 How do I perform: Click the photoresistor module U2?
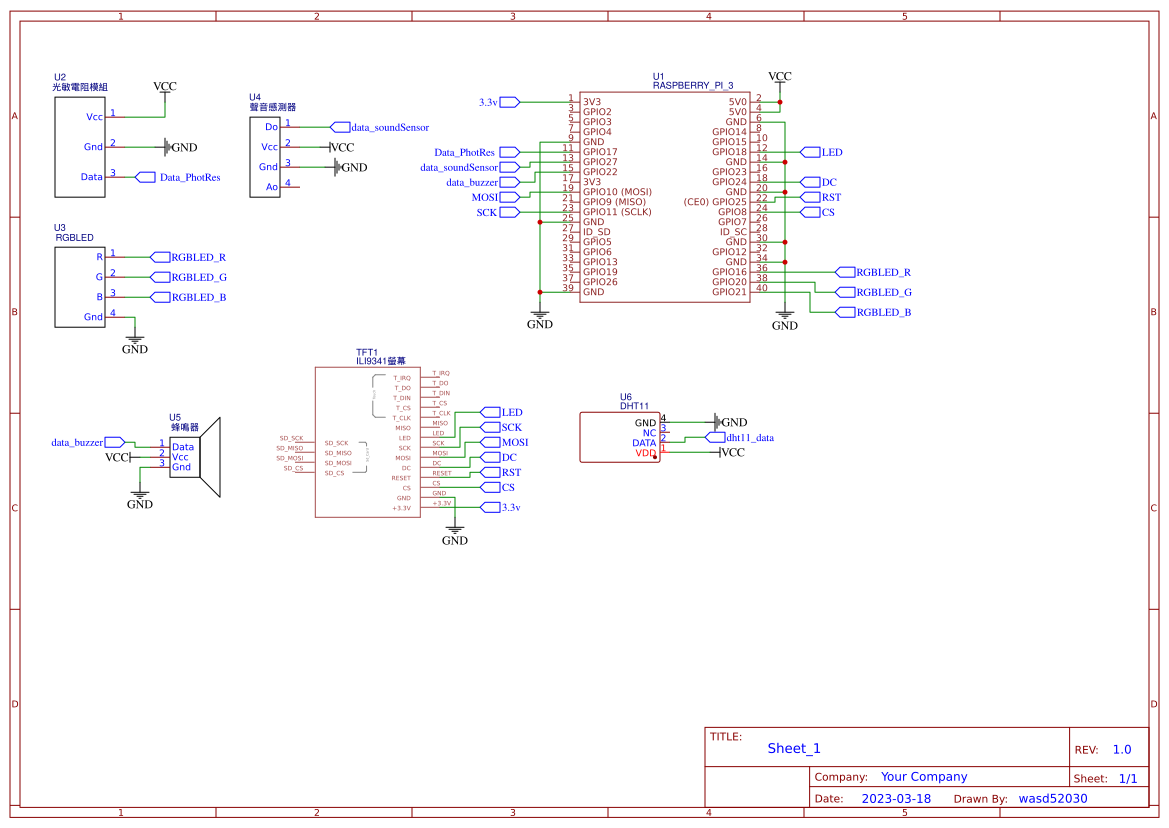[80, 145]
